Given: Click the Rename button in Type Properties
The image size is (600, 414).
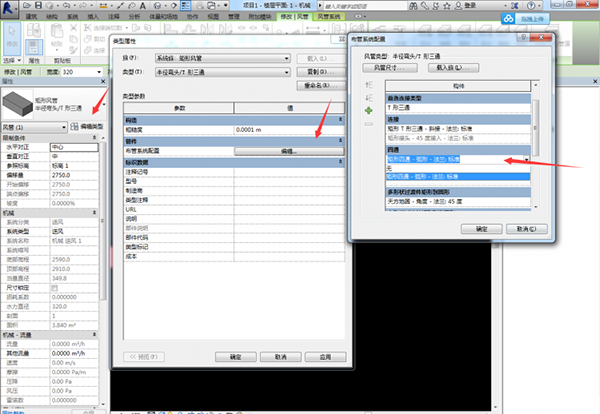Looking at the screenshot, I should [x=321, y=85].
